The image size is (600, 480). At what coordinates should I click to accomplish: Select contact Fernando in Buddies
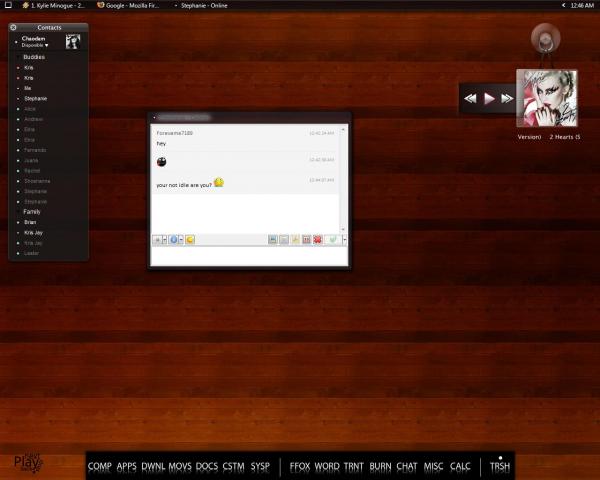point(35,150)
